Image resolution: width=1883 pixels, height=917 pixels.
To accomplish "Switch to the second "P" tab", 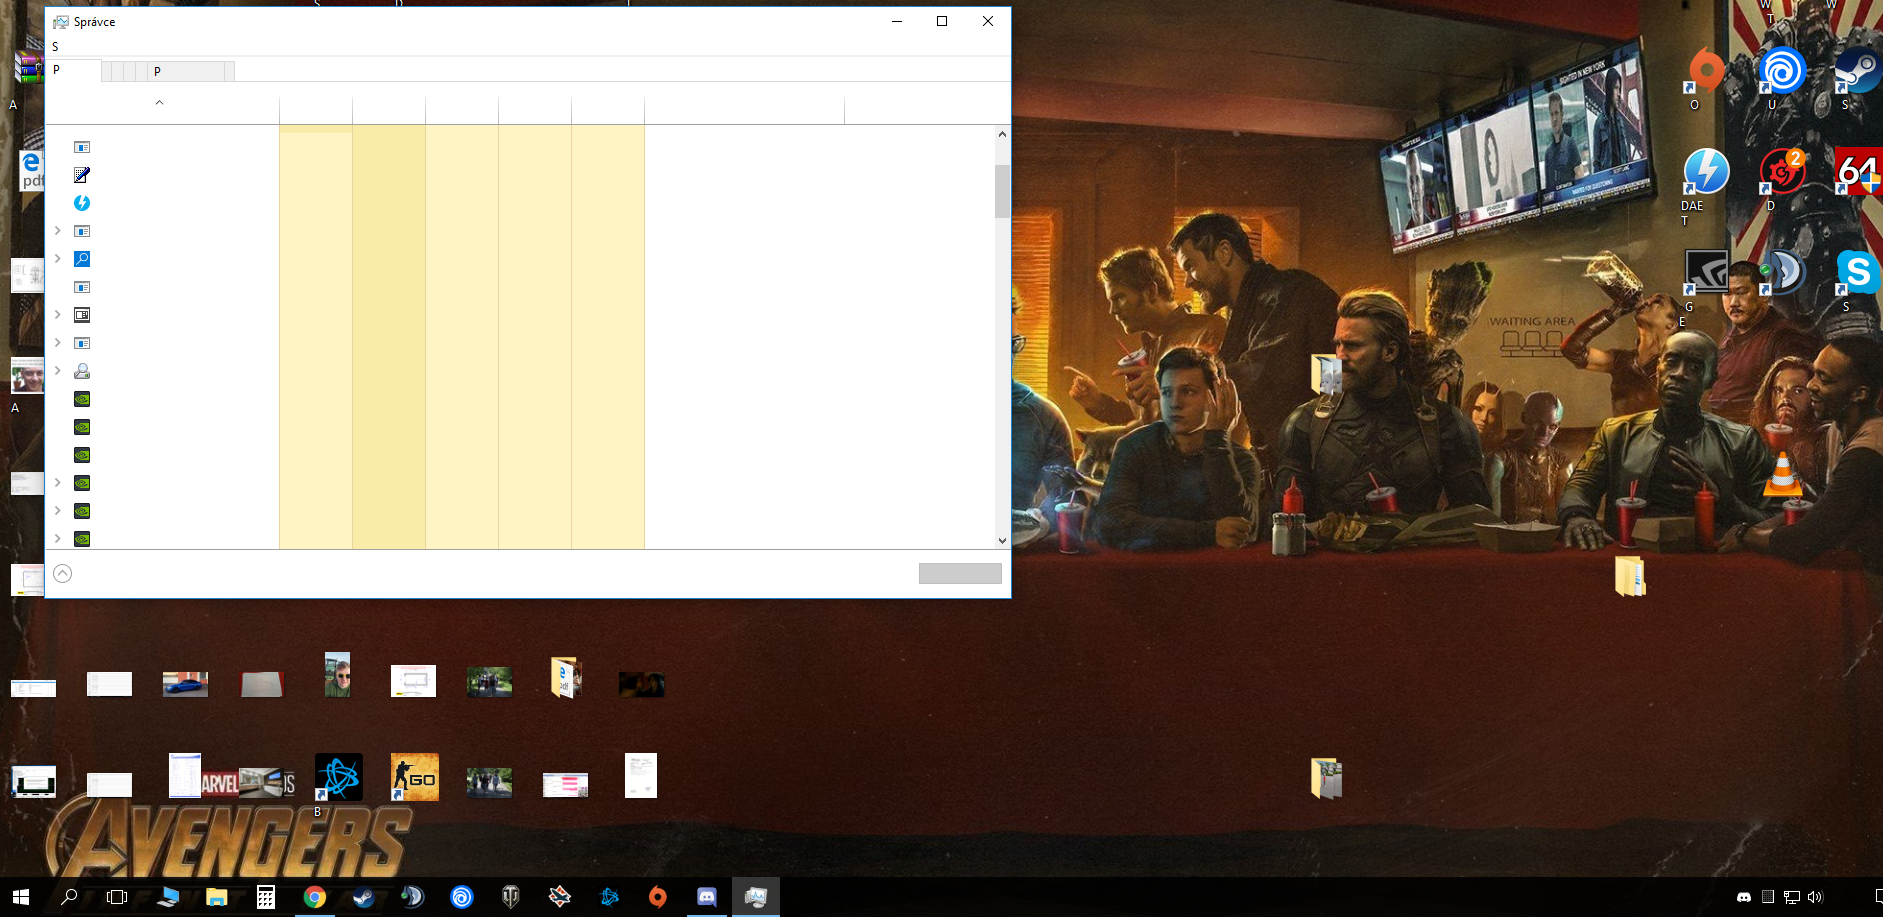I will [186, 71].
